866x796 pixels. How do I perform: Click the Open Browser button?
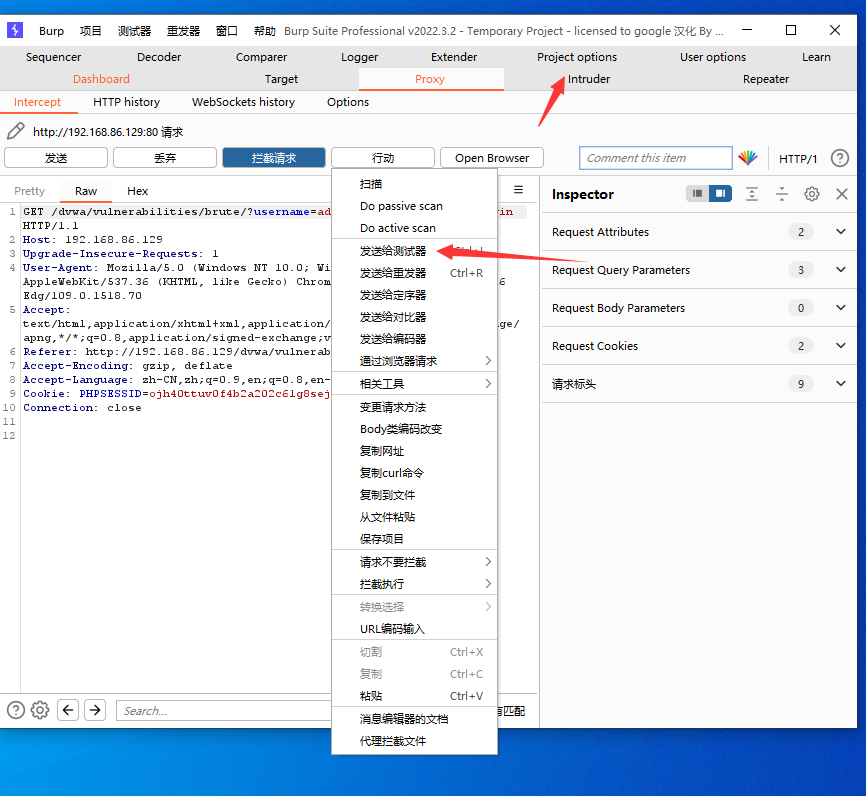pos(492,158)
